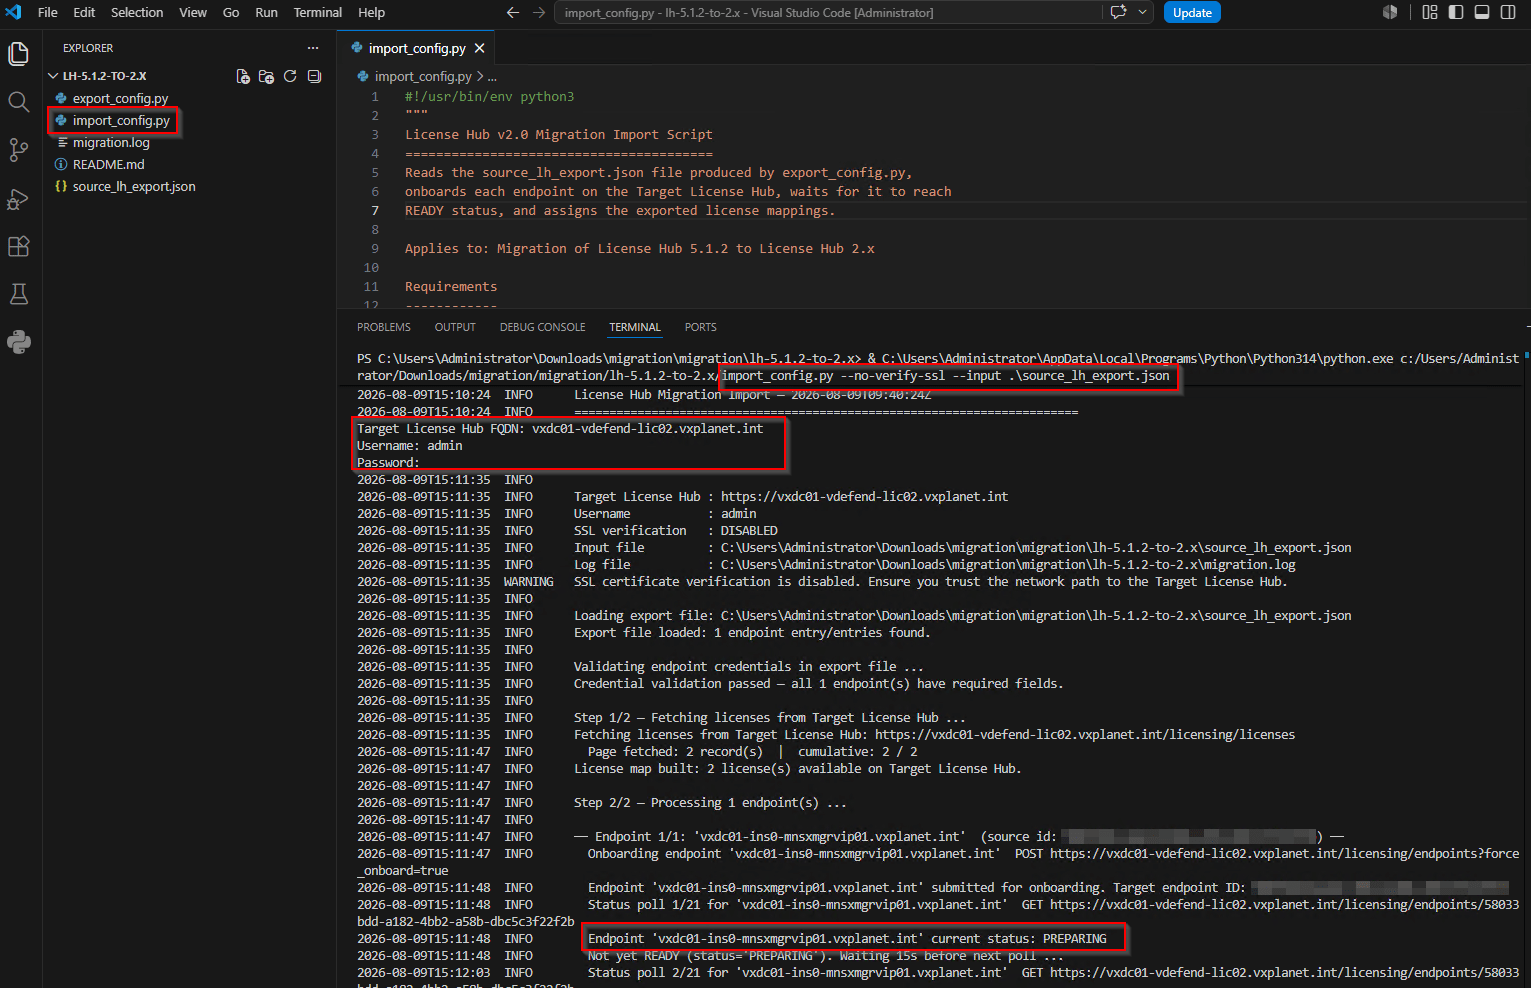Switch to the PORTS panel tab
Screen dimensions: 1531x988
(x=700, y=327)
